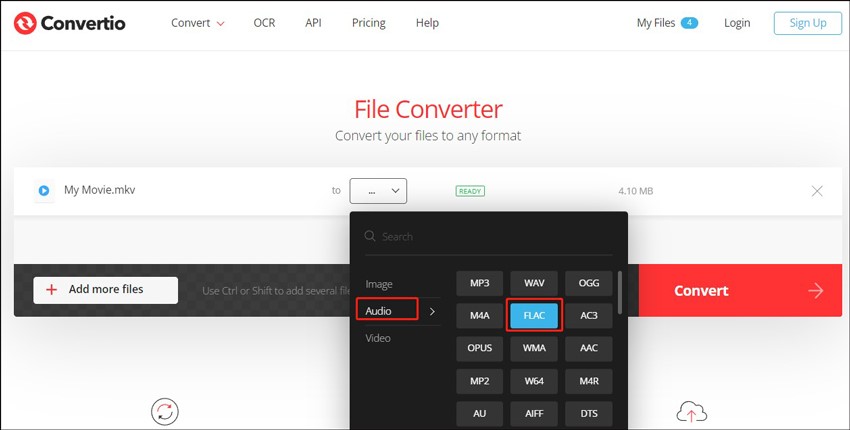
Task: Choose MP3 format
Action: (479, 283)
